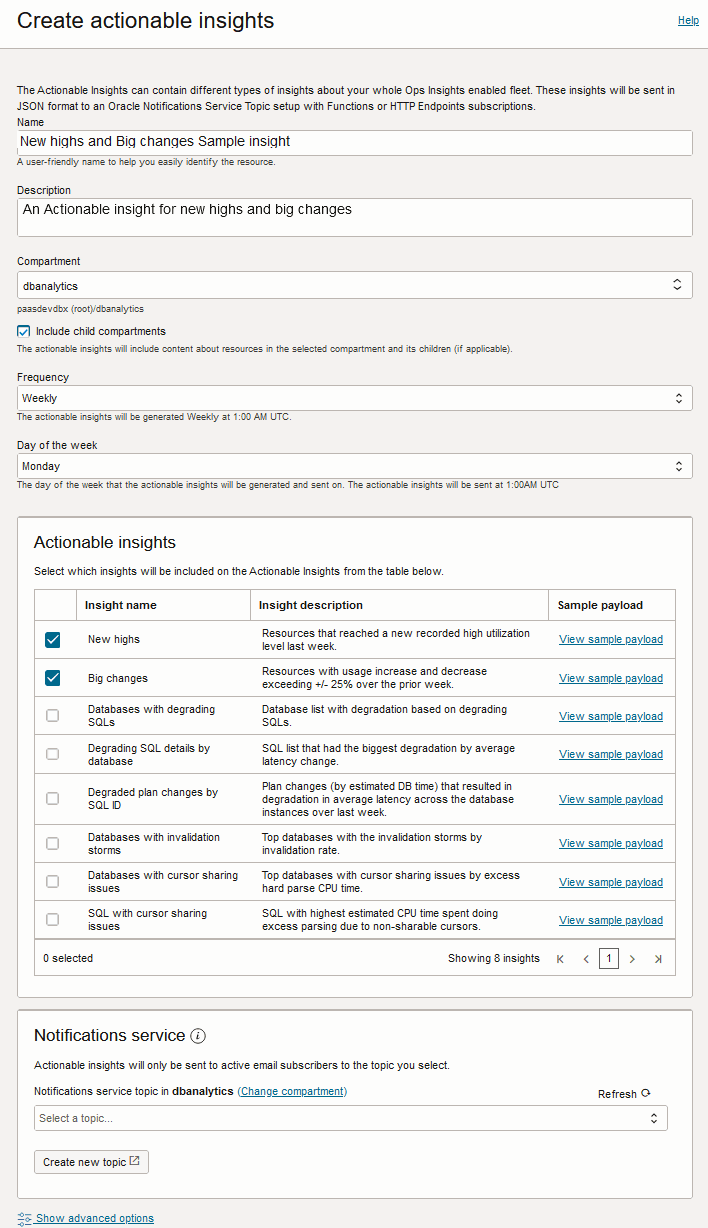Check the Databases with degrading SQLs insight
This screenshot has height=1228, width=708.
click(x=52, y=715)
